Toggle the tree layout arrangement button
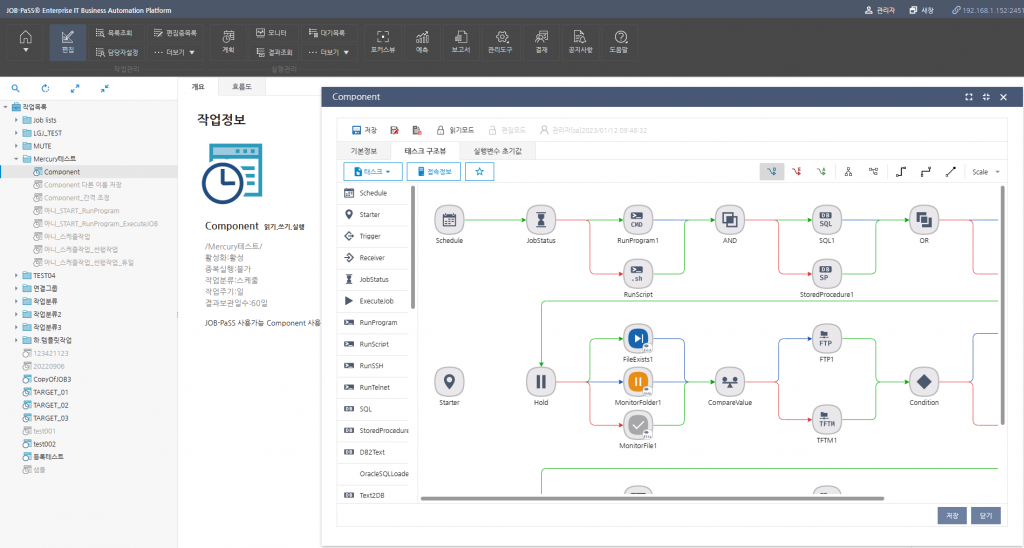Image resolution: width=1024 pixels, height=548 pixels. point(848,172)
